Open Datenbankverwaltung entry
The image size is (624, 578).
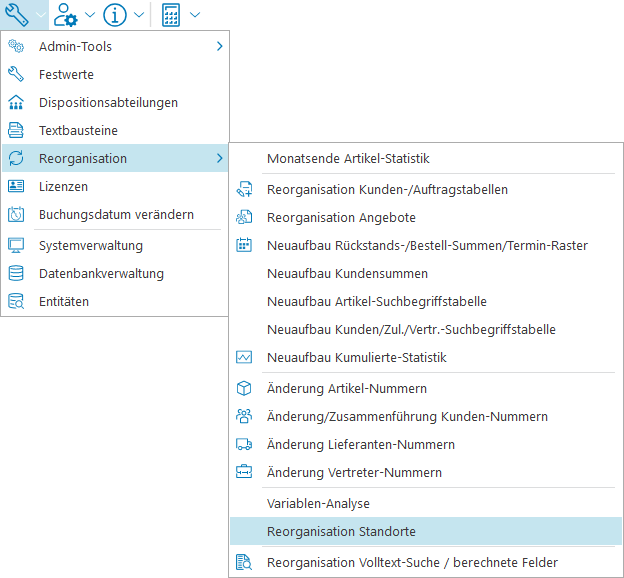[x=101, y=273]
